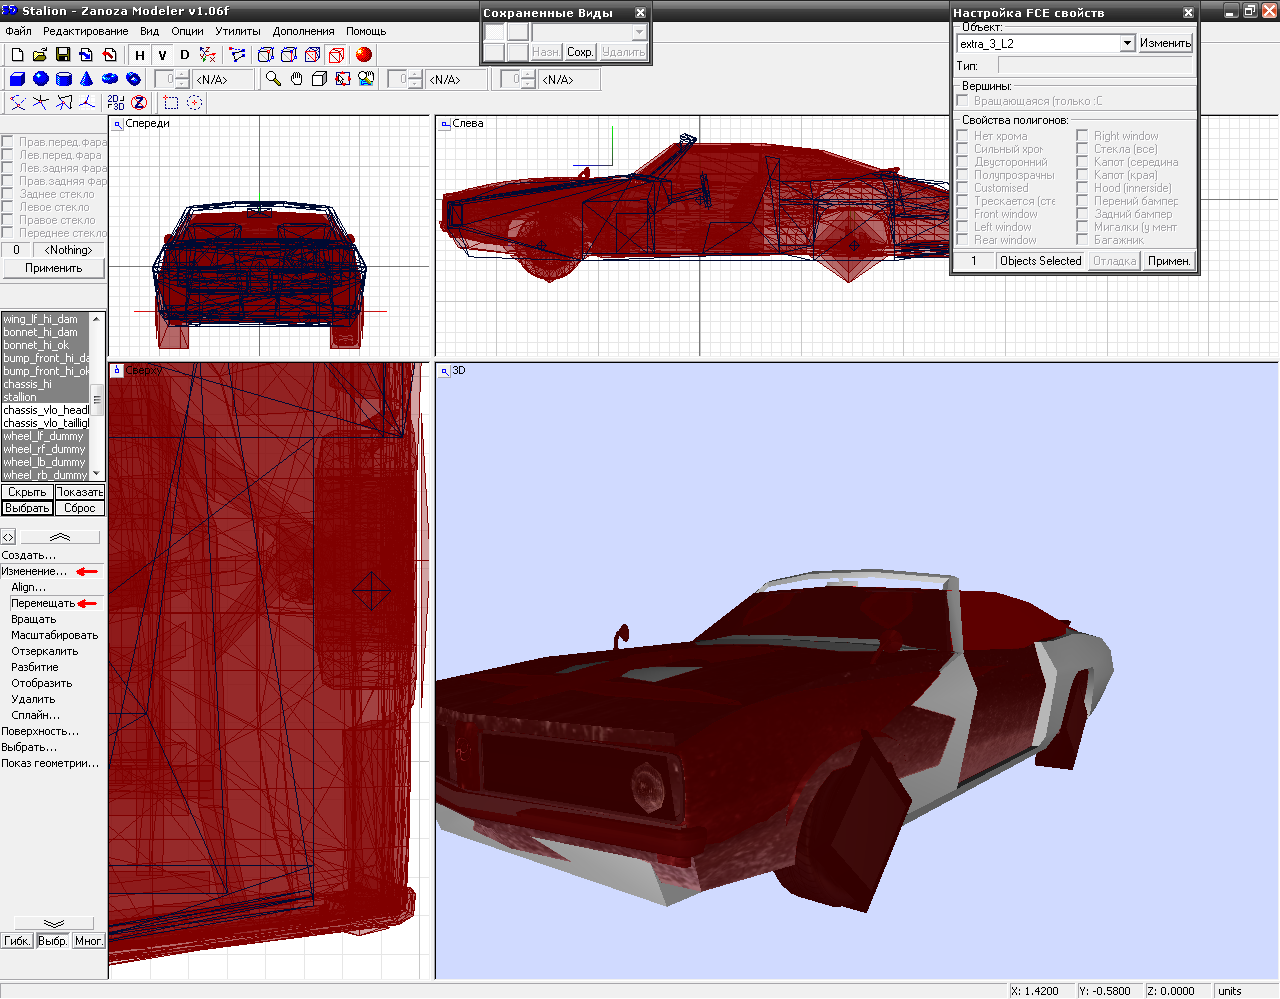1280x999 pixels.
Task: Toggle the 2D/3D mode icon
Action: coord(116,102)
